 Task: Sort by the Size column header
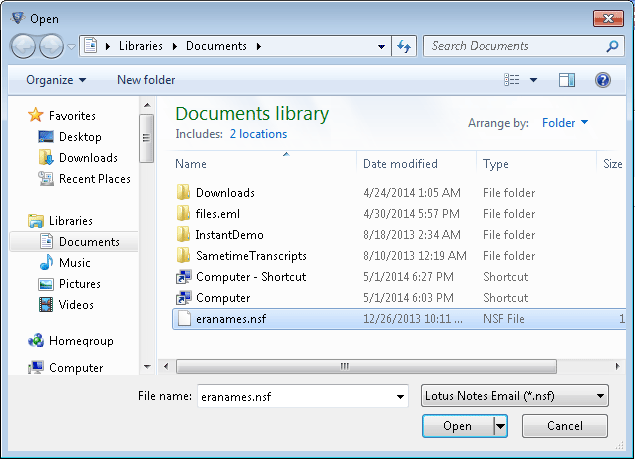point(612,164)
